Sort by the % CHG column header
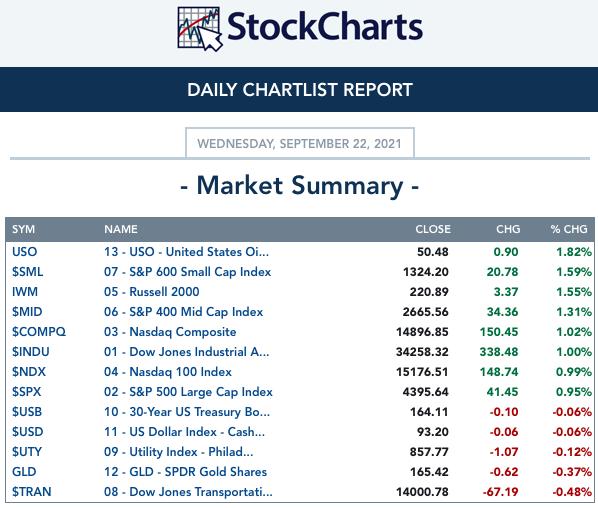 click(569, 229)
